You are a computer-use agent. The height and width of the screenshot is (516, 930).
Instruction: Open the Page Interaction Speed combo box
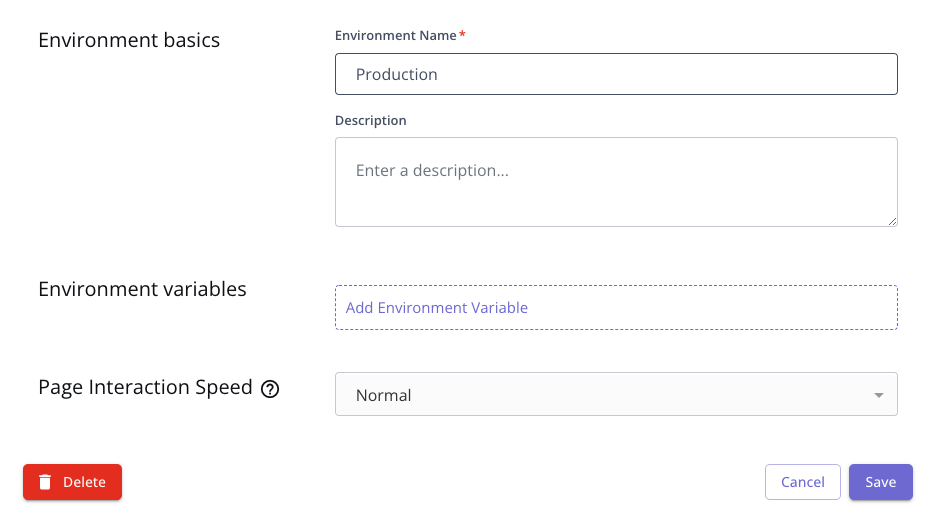[615, 395]
